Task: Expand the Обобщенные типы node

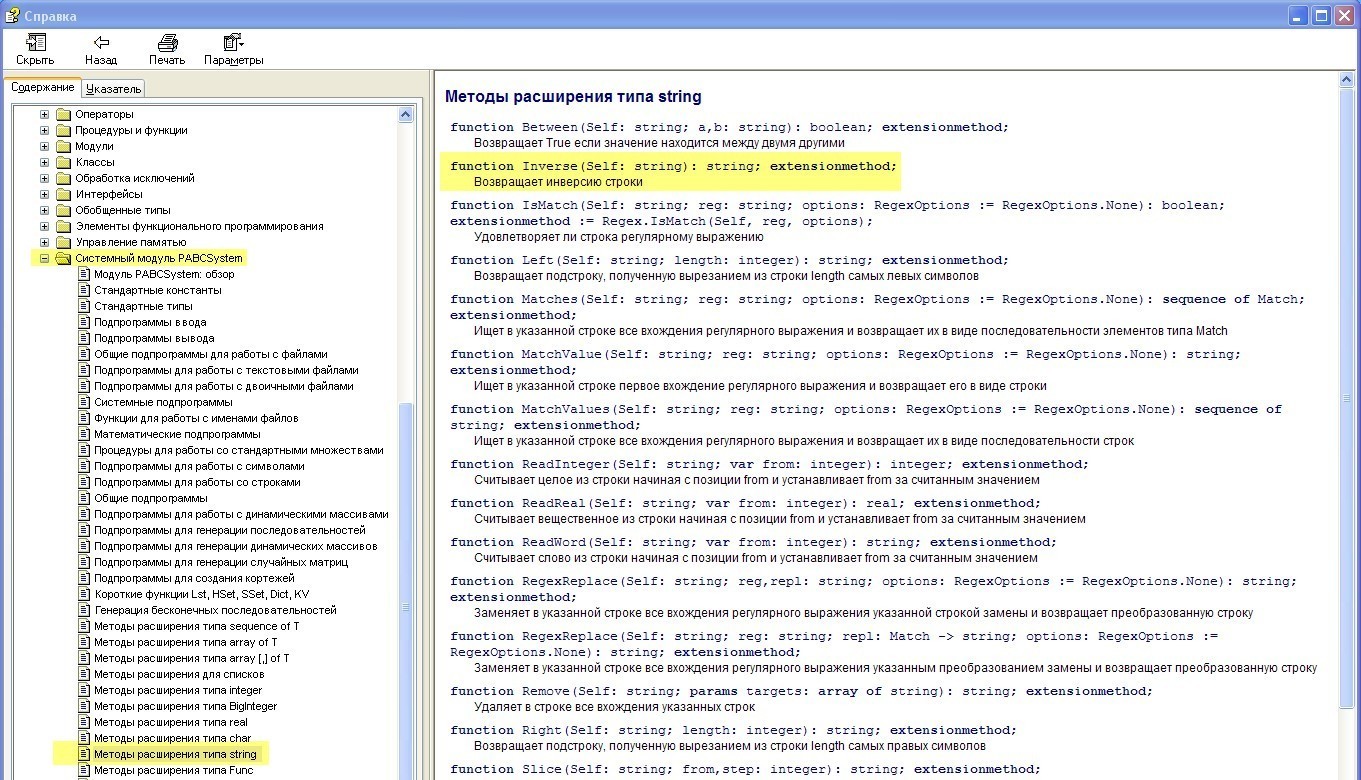Action: click(44, 210)
